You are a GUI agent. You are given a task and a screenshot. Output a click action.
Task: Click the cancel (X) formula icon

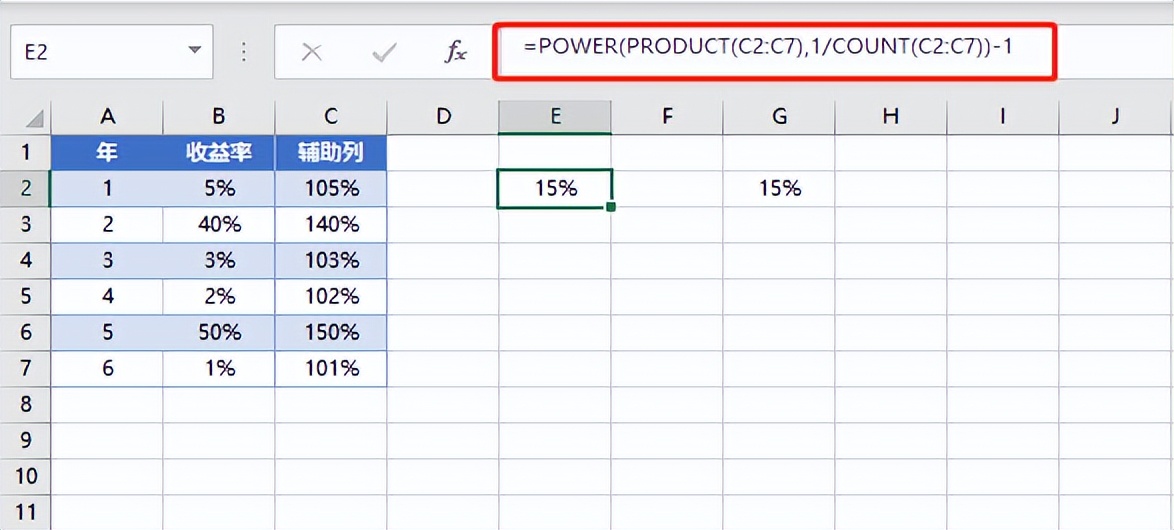point(311,52)
